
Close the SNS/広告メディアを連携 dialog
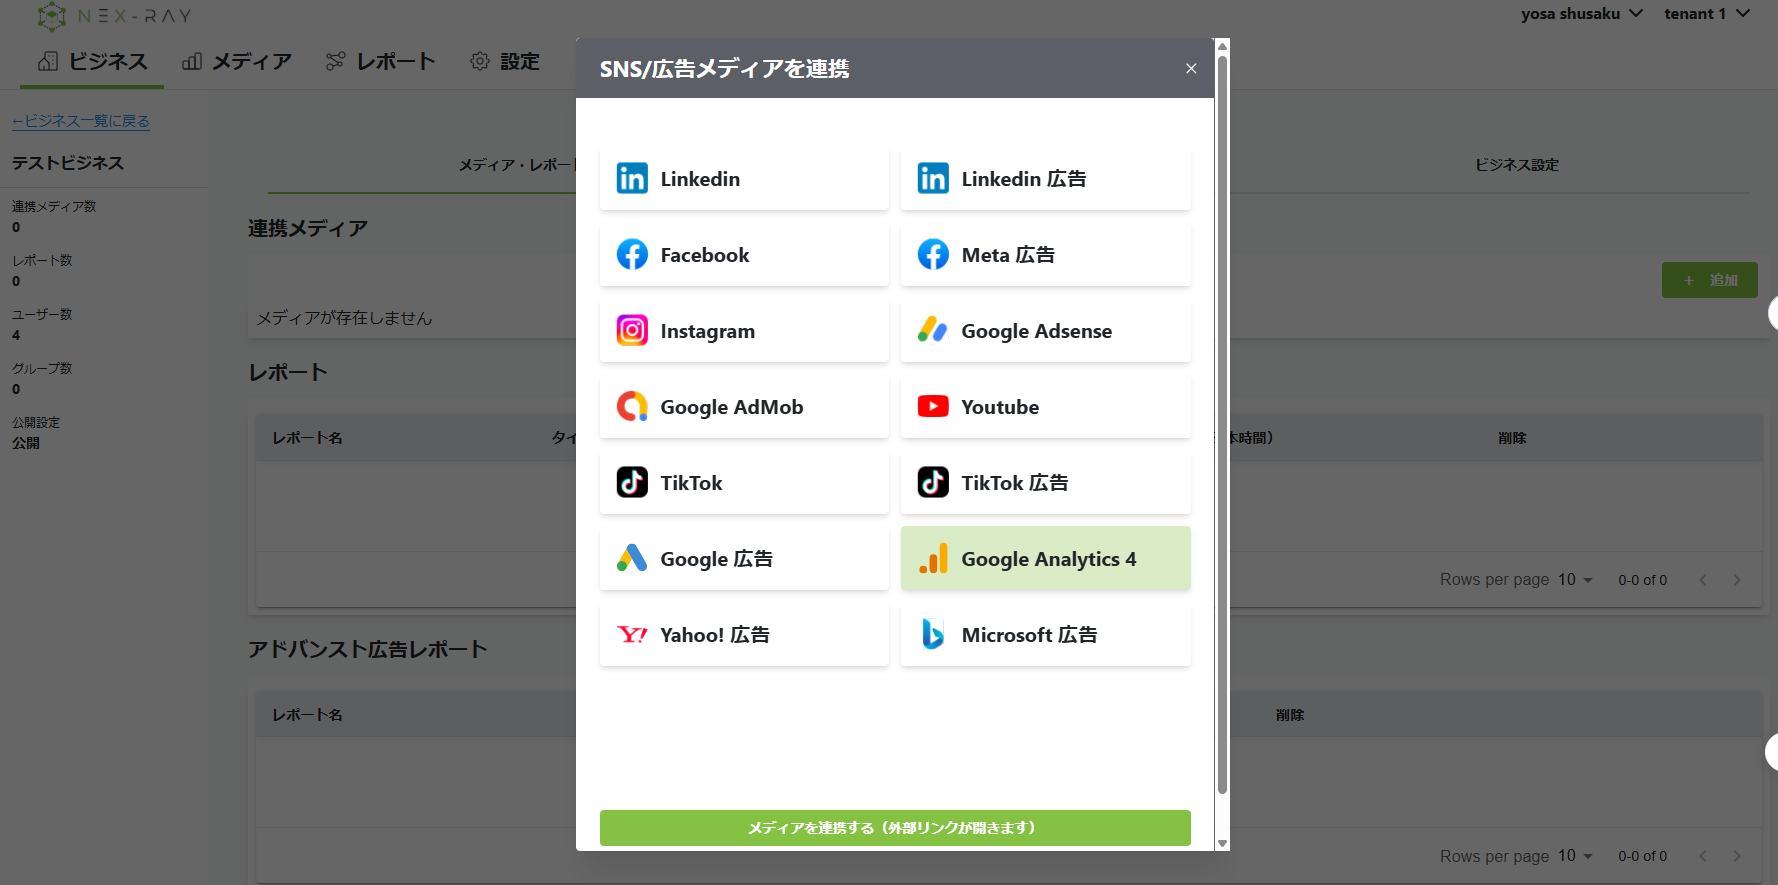(x=1191, y=69)
